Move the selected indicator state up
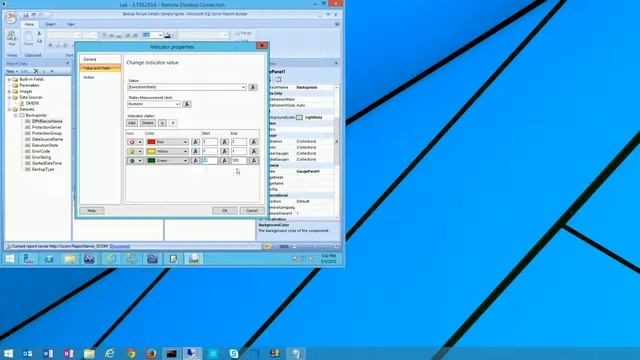 click(x=162, y=123)
